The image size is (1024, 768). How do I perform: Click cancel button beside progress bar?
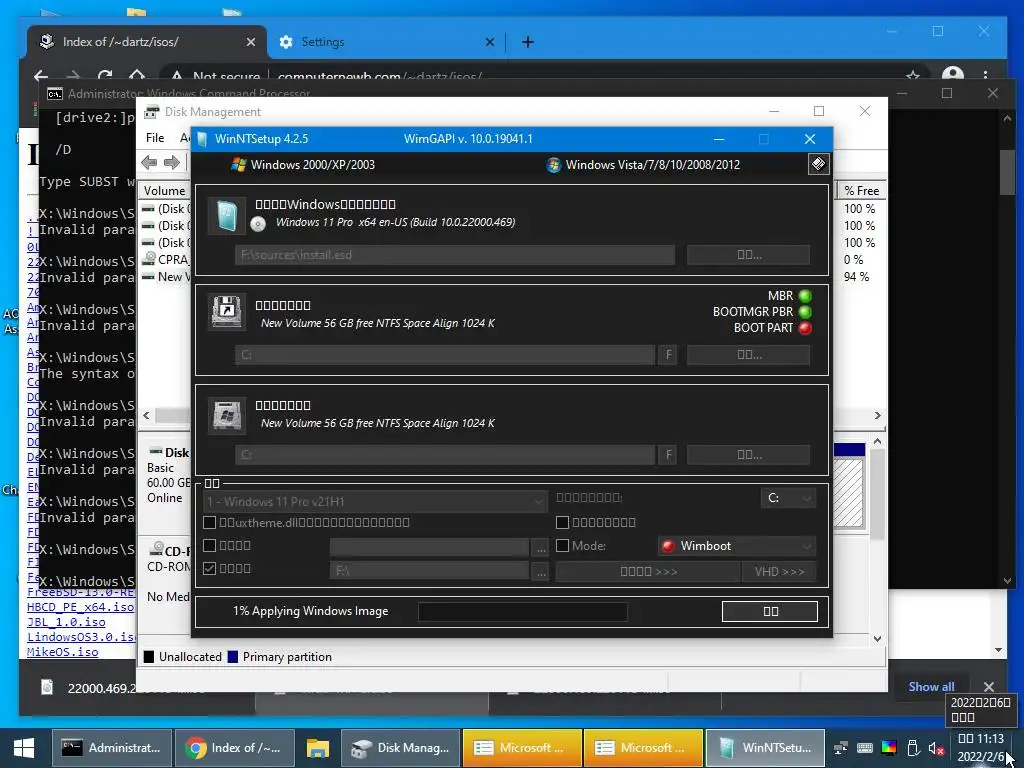point(770,611)
